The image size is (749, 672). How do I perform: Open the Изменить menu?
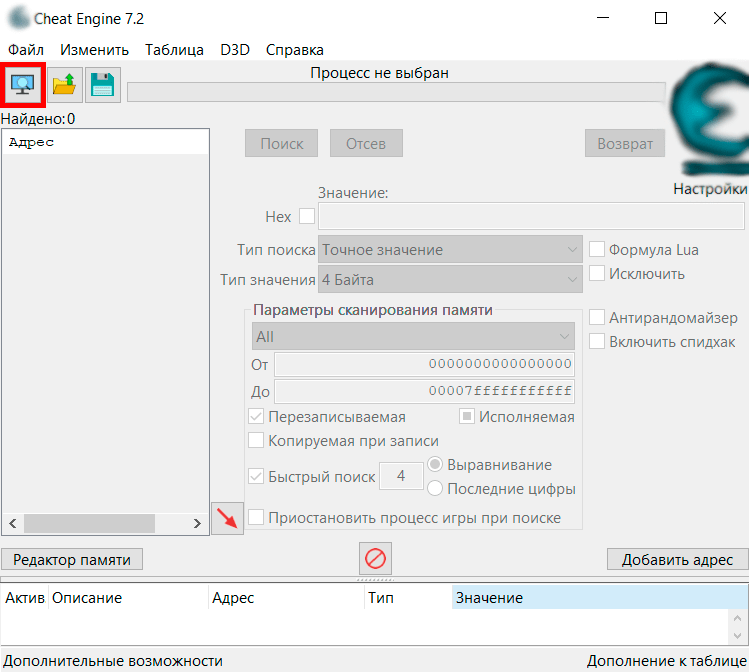[x=94, y=50]
